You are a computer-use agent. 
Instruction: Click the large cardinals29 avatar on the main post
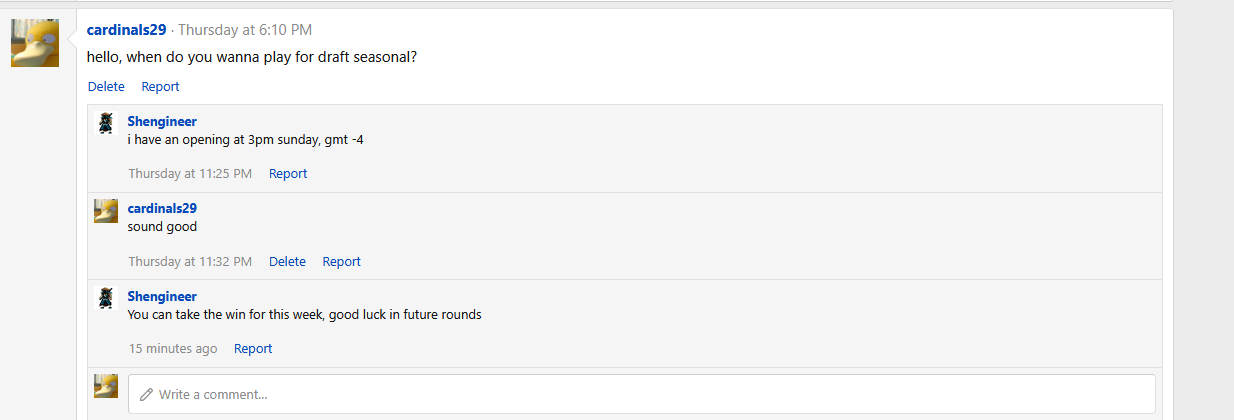[x=35, y=43]
